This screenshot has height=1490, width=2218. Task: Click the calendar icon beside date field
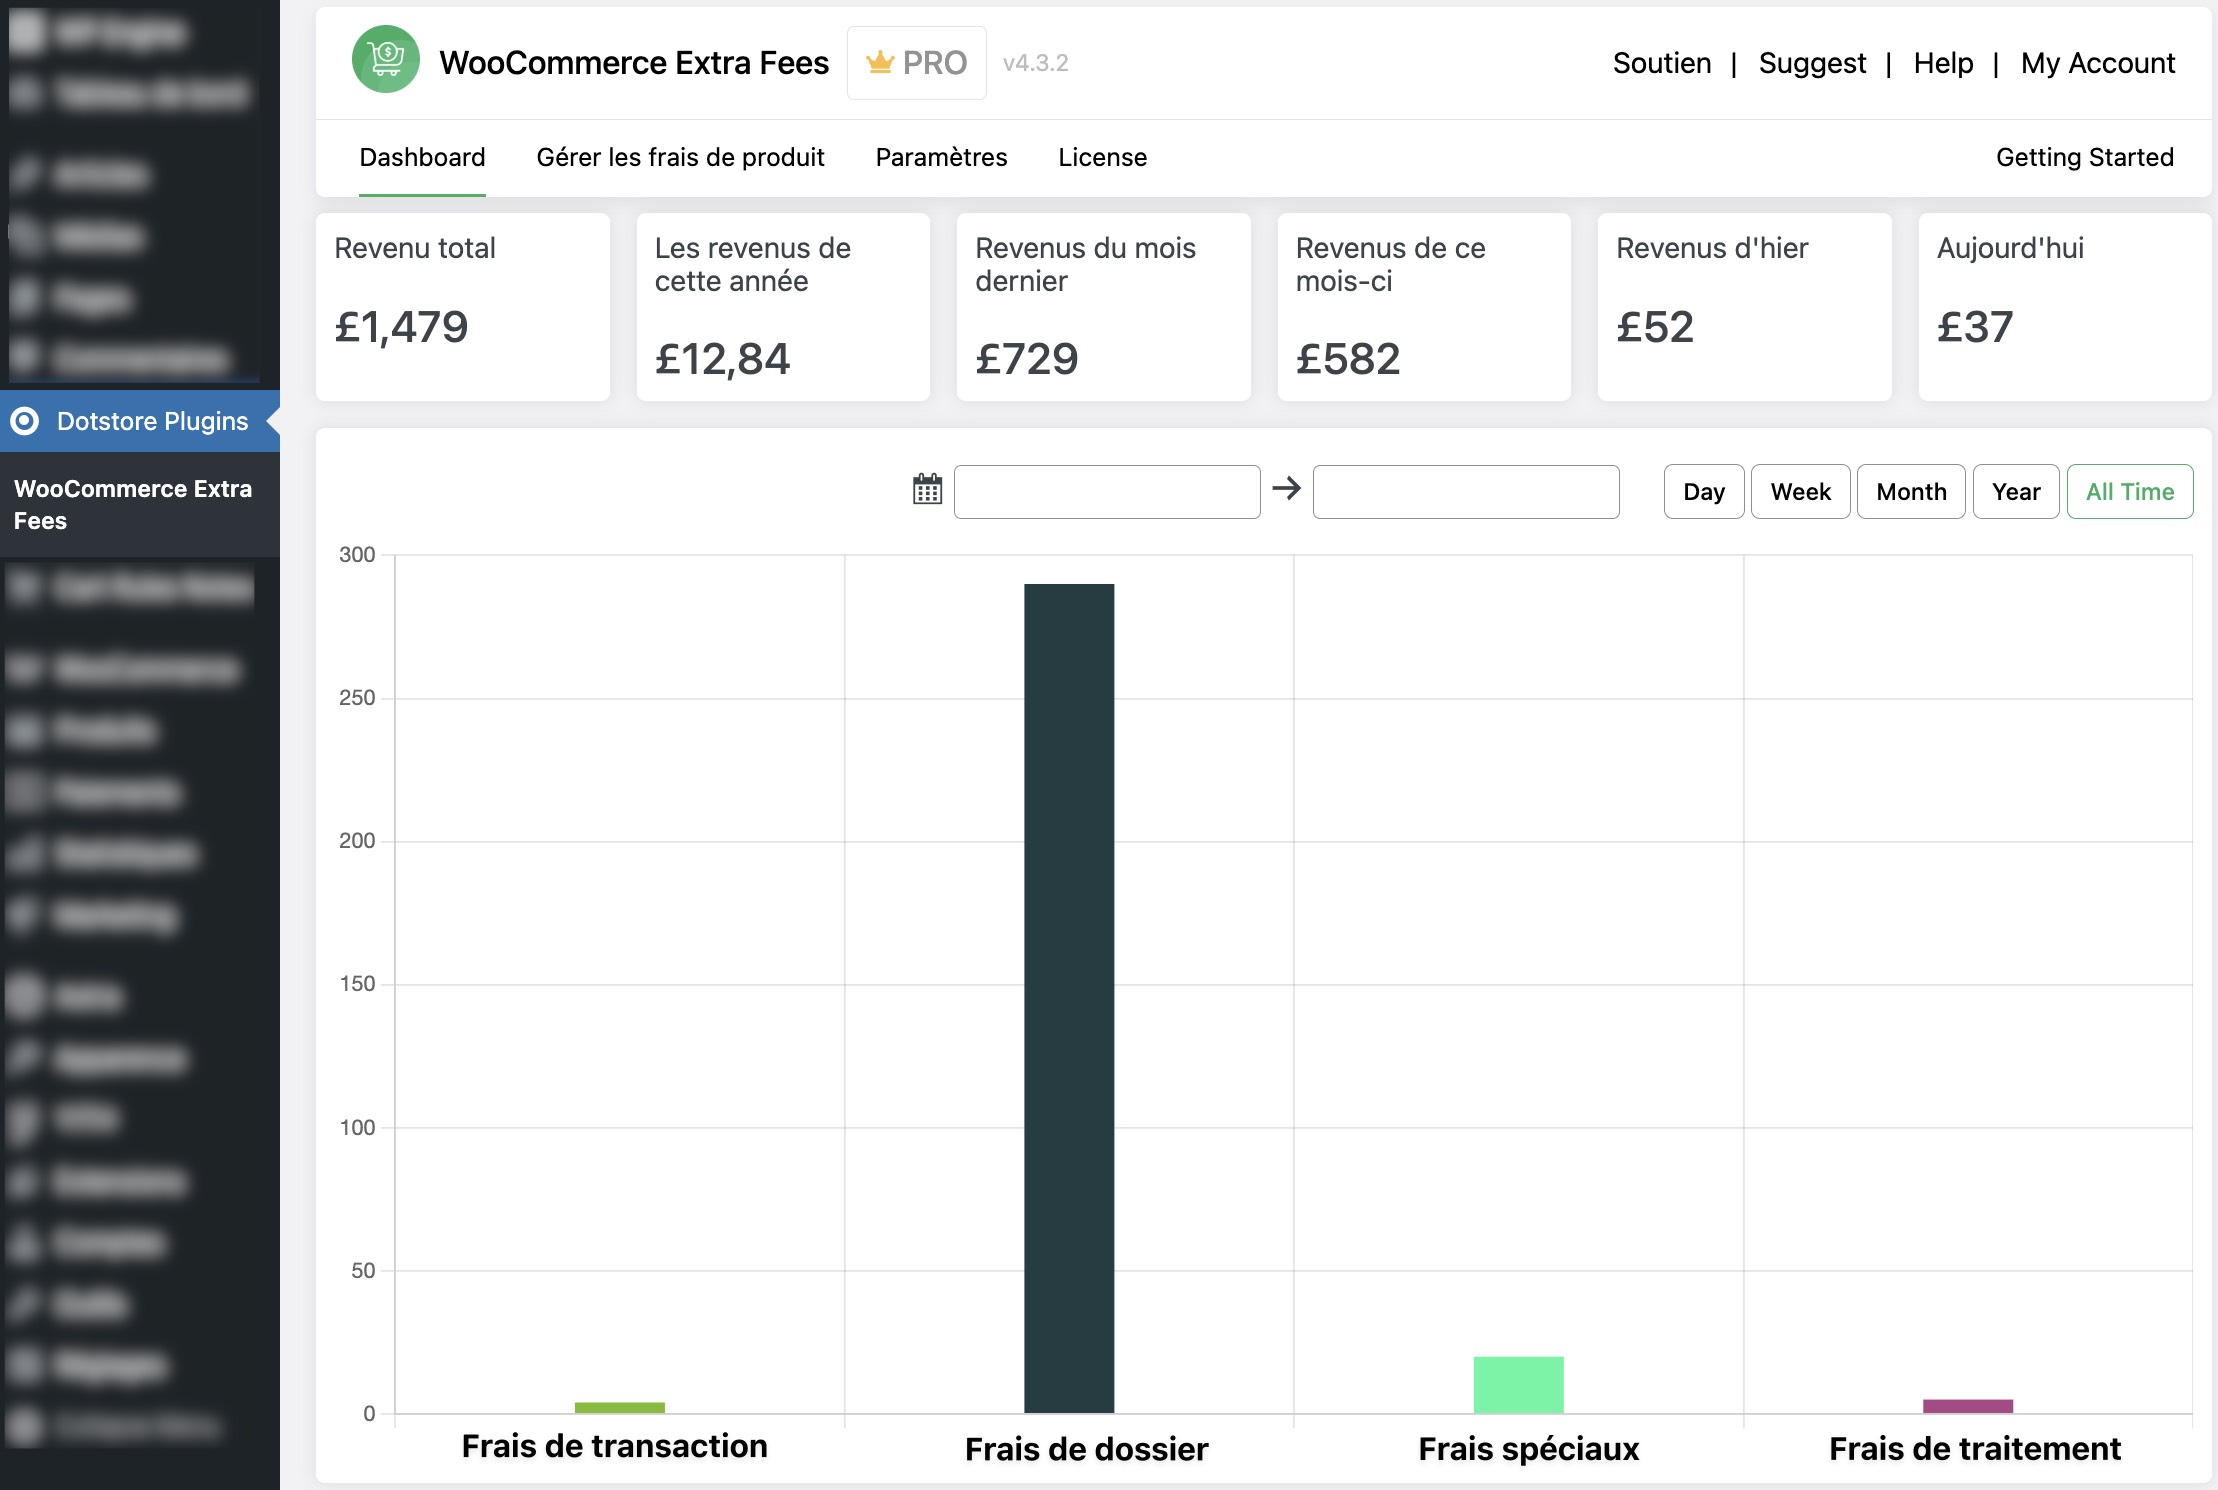pos(927,490)
